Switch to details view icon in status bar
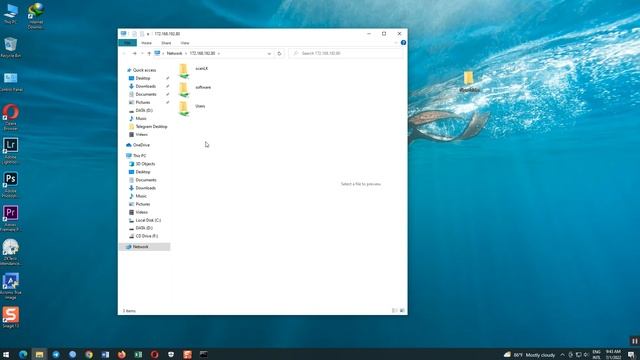This screenshot has width=640, height=360. pos(394,311)
